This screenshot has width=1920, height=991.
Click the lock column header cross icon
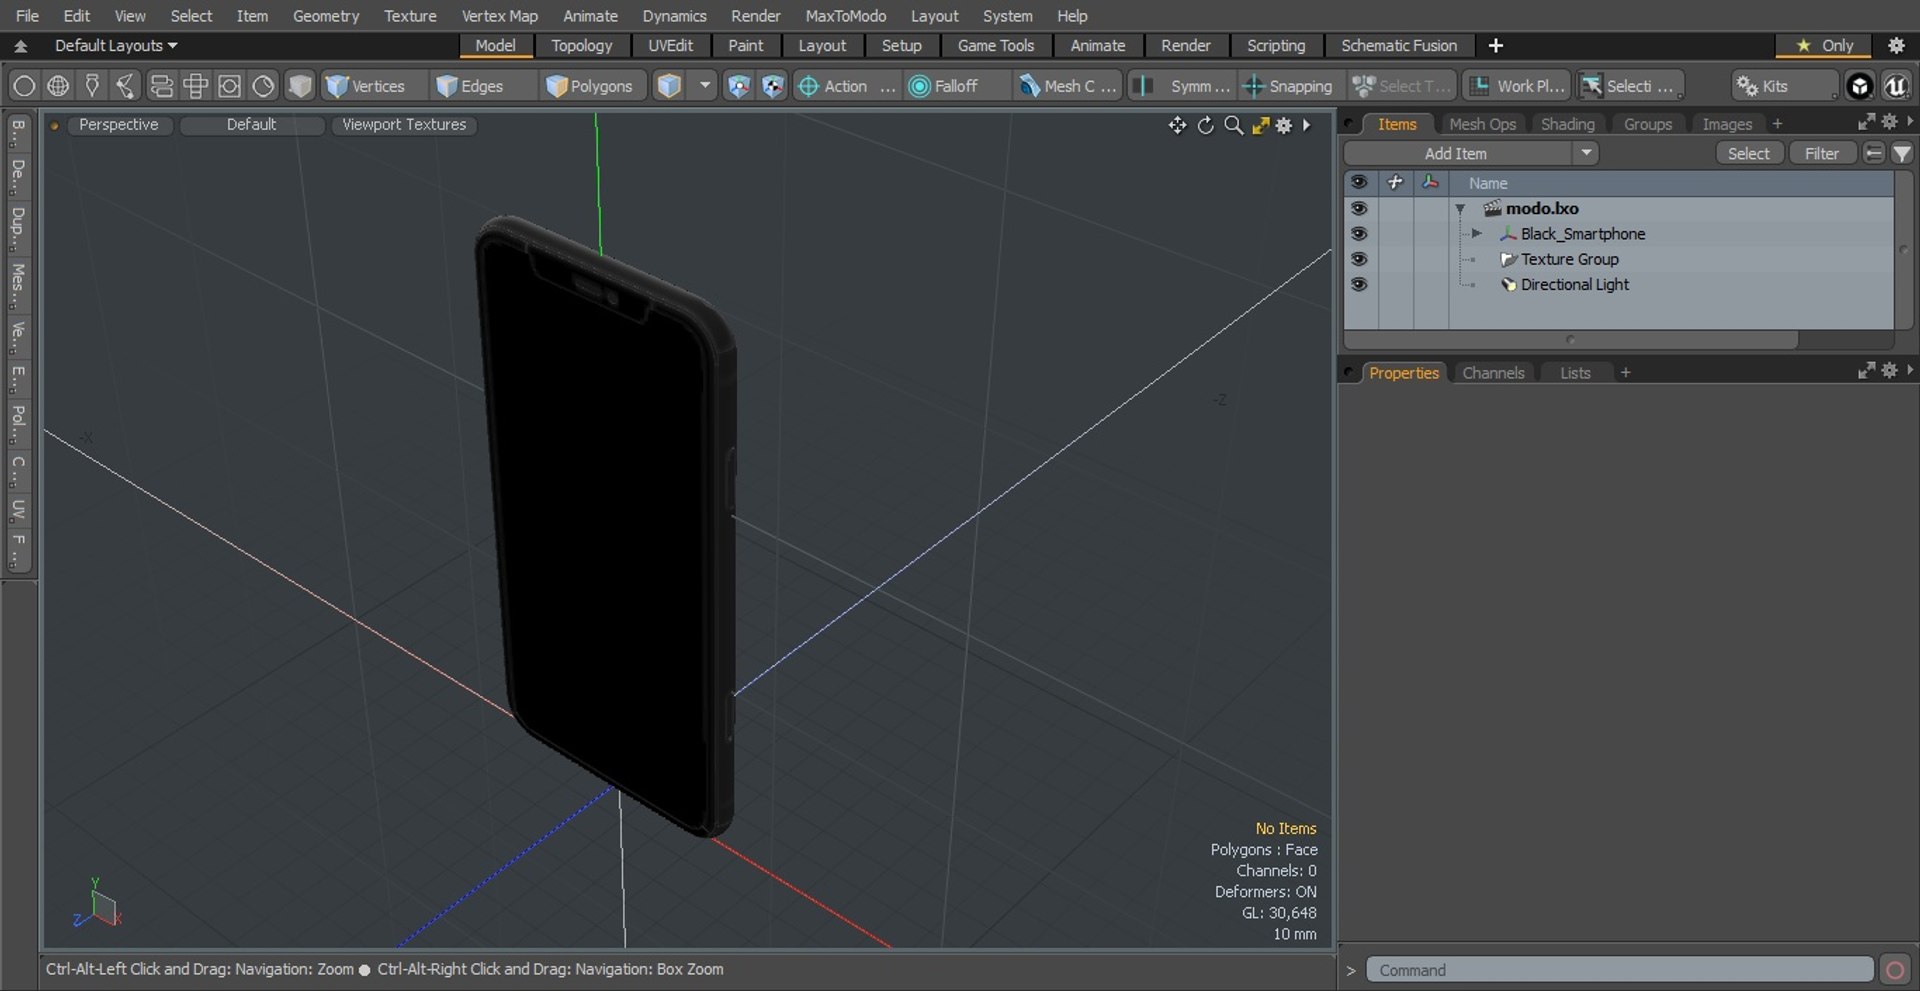click(x=1395, y=182)
